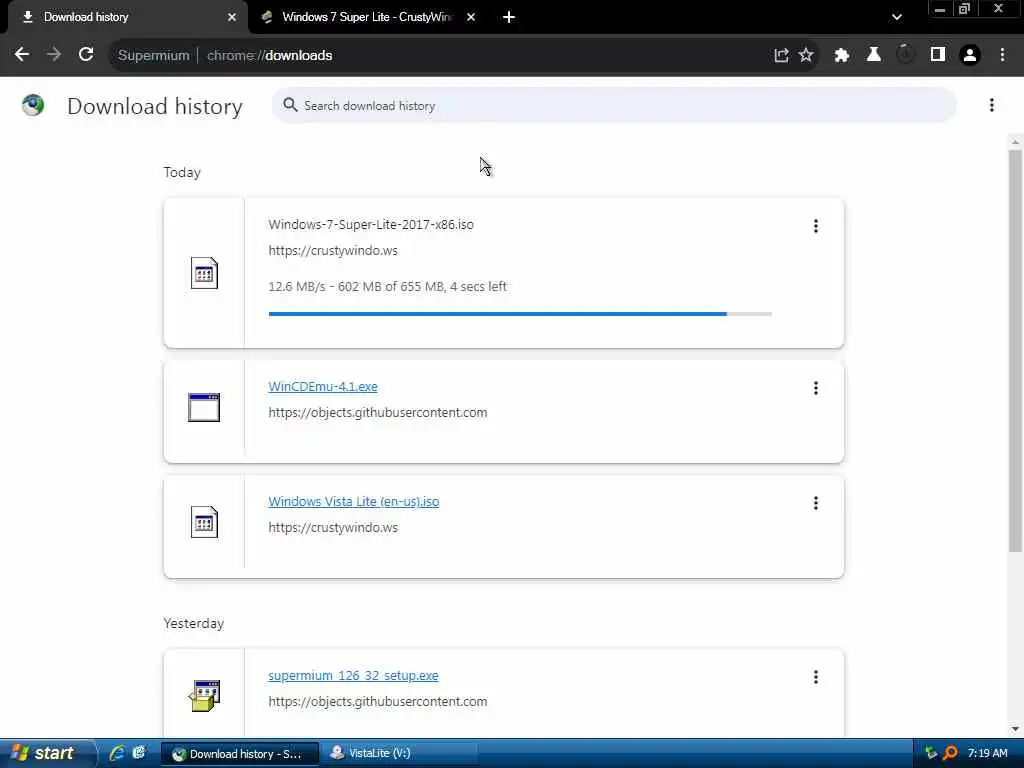This screenshot has height=768, width=1024.
Task: Open more actions for Windows-7-Super-Lite ISO download
Action: (x=816, y=226)
